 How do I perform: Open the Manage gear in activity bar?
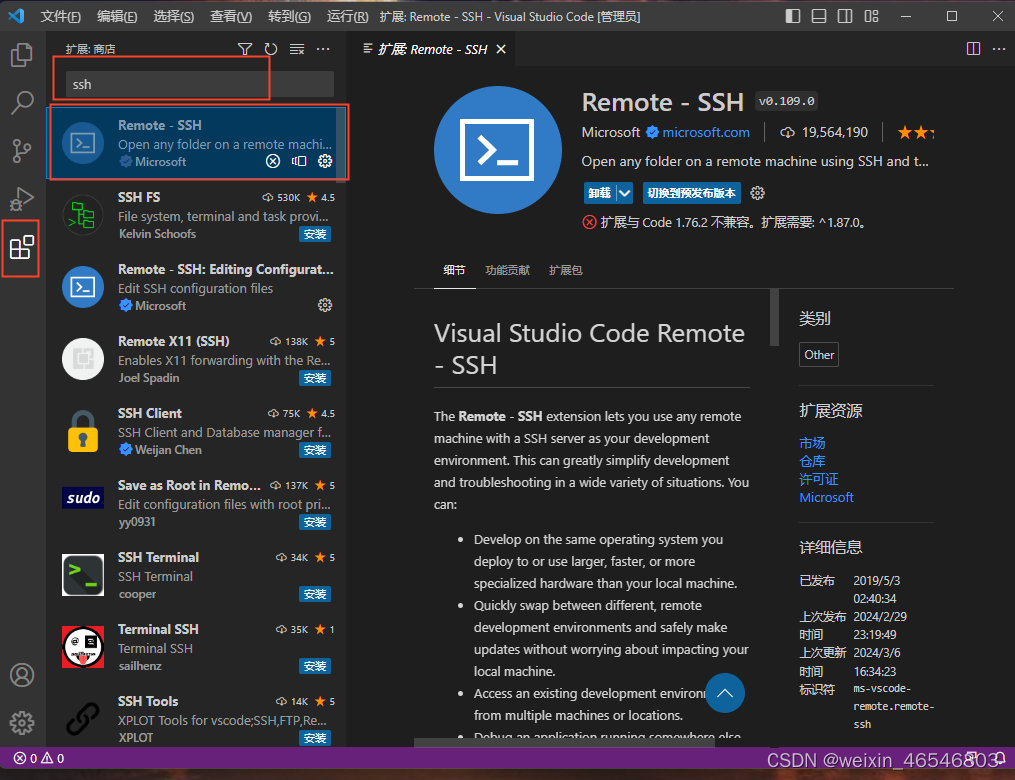(22, 722)
